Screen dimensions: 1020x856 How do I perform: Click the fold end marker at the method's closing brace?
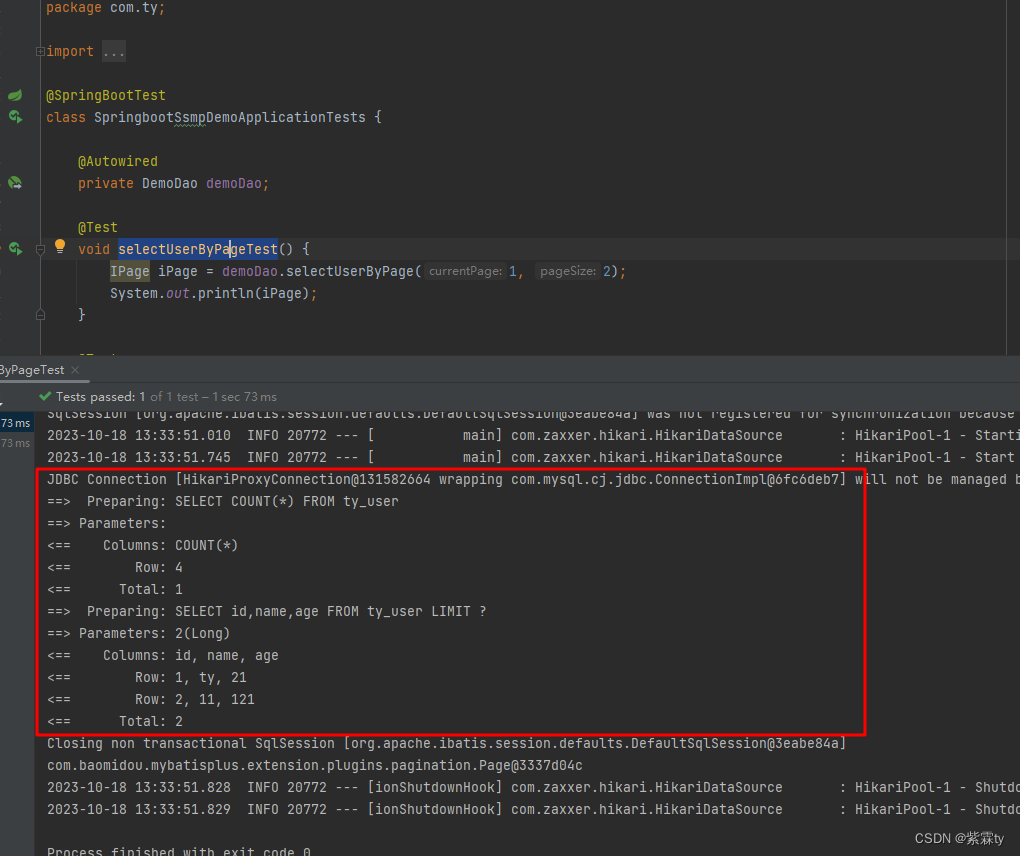click(x=40, y=315)
